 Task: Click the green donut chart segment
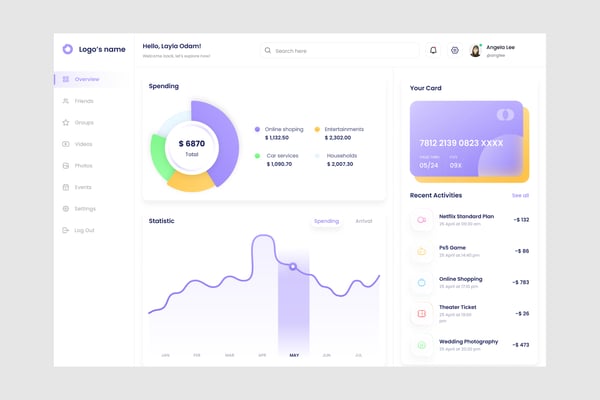pyautogui.click(x=159, y=156)
